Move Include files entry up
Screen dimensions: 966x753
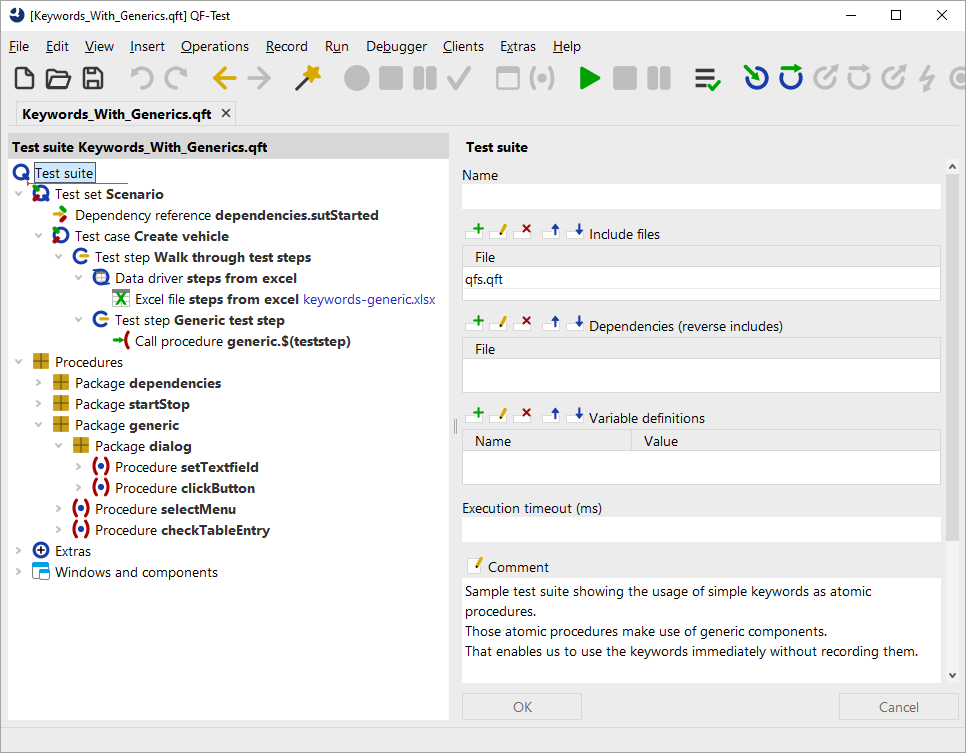coord(551,231)
